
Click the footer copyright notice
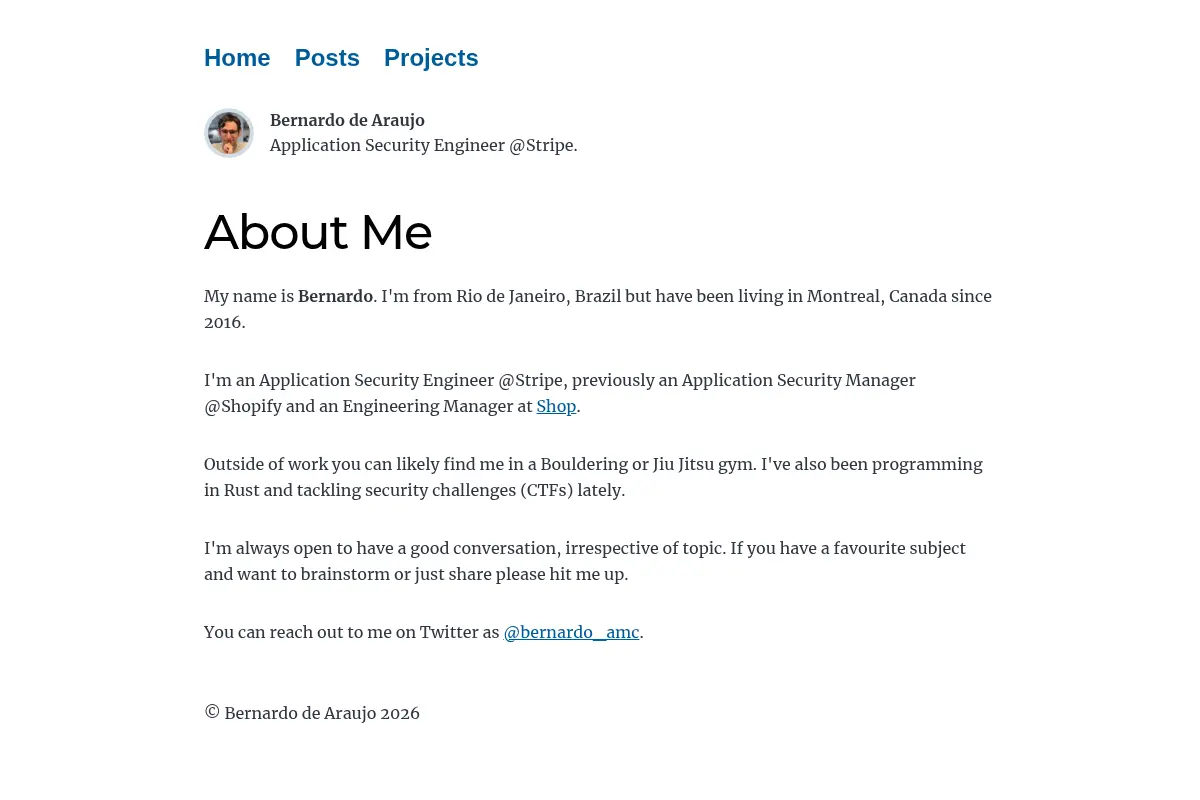pos(312,713)
